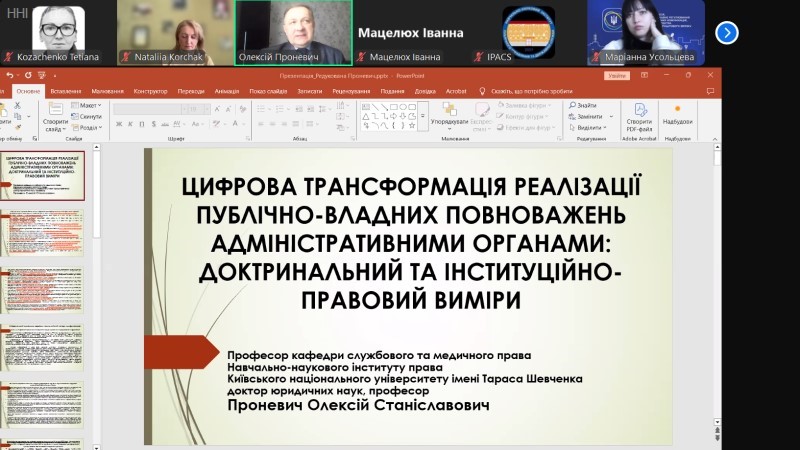Toggle Center paragraph alignment
The height and width of the screenshot is (450, 800).
[x=272, y=124]
